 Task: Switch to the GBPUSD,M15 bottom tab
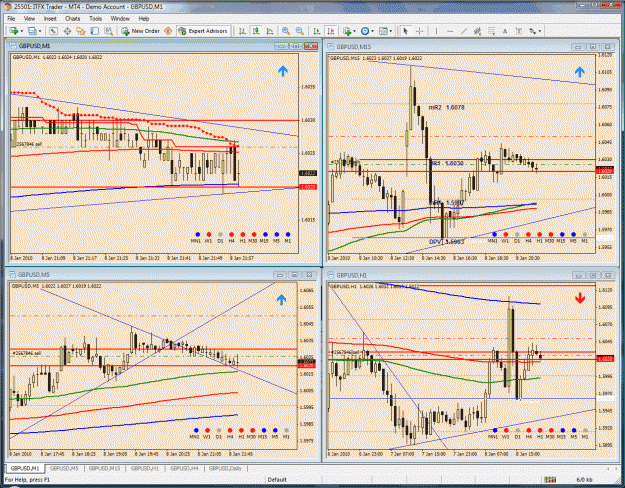(x=104, y=468)
